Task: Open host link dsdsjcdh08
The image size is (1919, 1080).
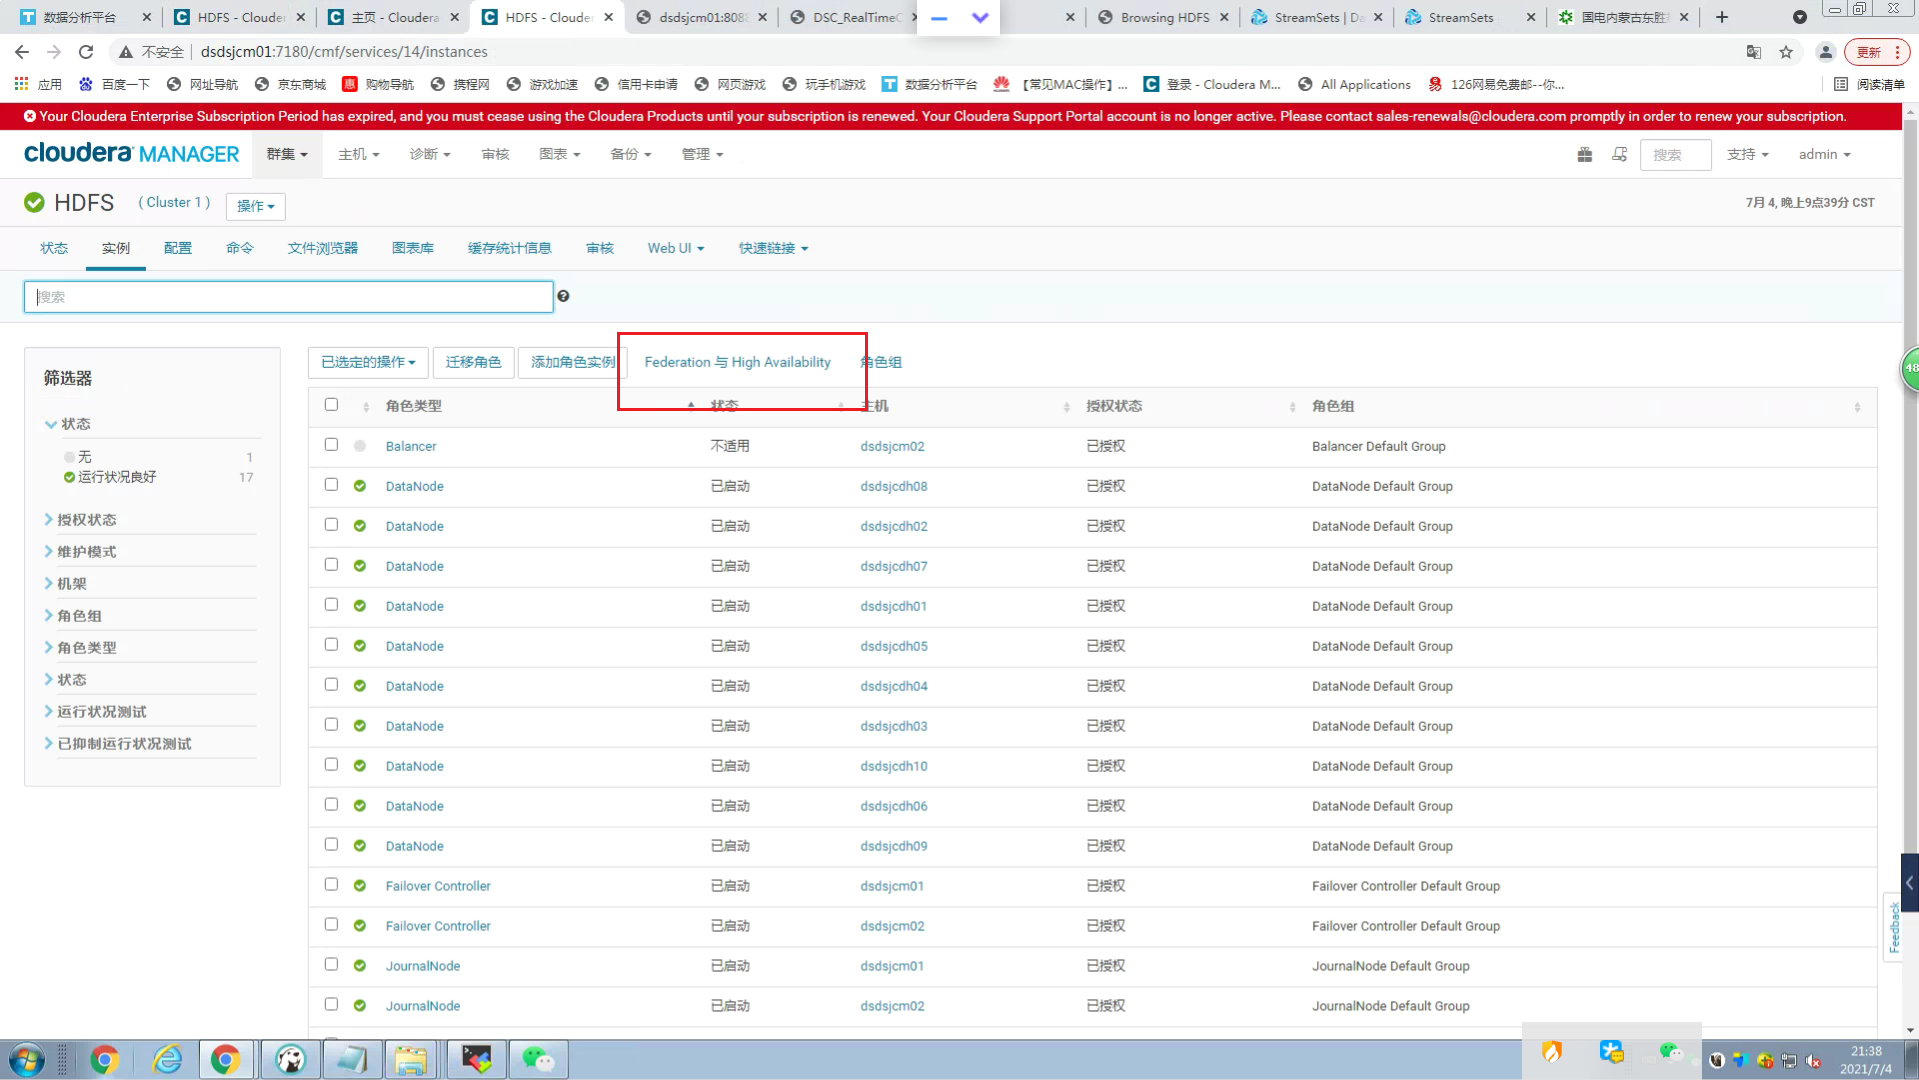Action: pyautogui.click(x=894, y=486)
